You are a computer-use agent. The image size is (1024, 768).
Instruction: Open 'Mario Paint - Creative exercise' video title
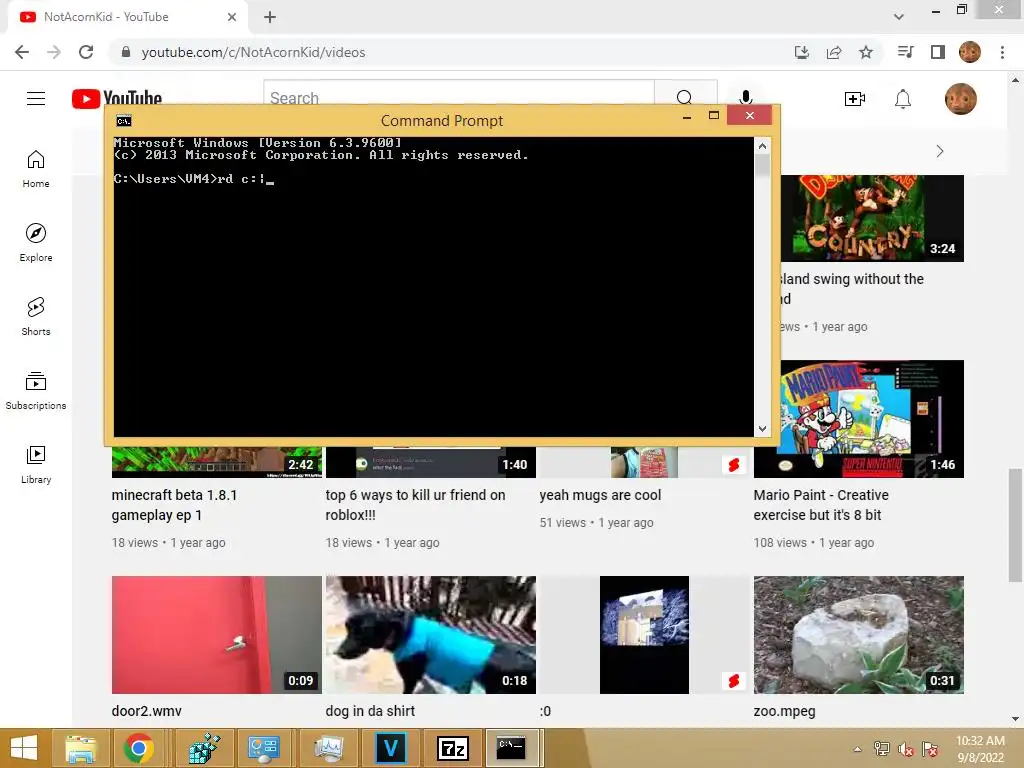pos(821,505)
